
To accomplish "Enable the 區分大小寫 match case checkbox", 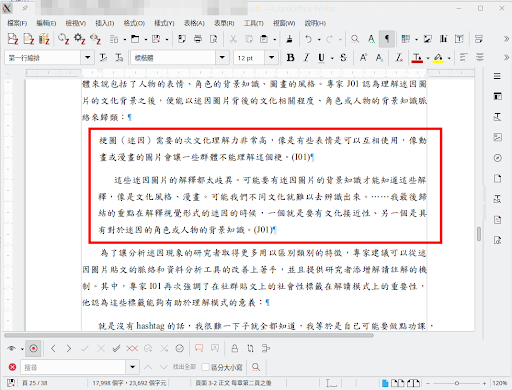I will tap(205, 367).
